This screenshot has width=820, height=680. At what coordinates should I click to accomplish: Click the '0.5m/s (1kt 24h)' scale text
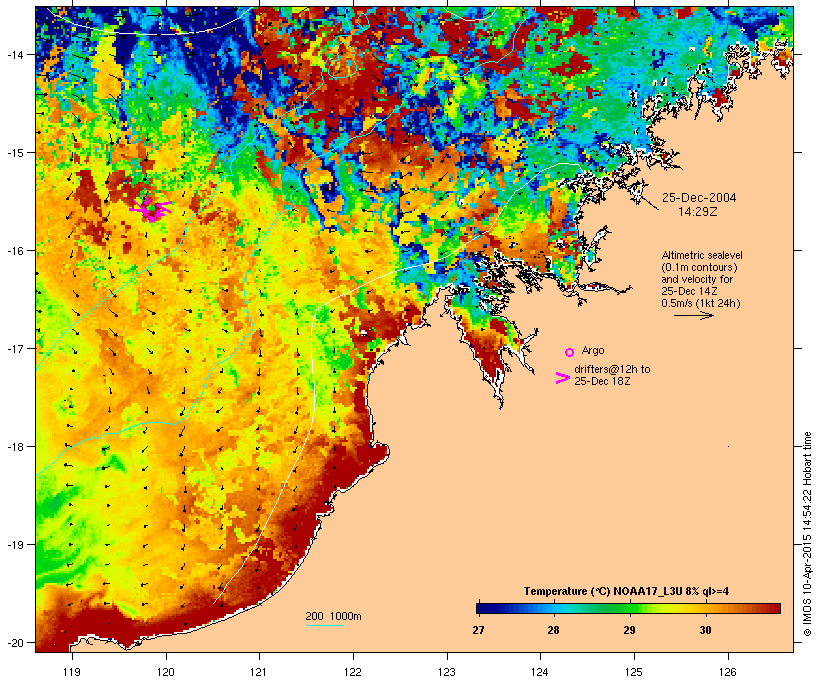point(701,303)
